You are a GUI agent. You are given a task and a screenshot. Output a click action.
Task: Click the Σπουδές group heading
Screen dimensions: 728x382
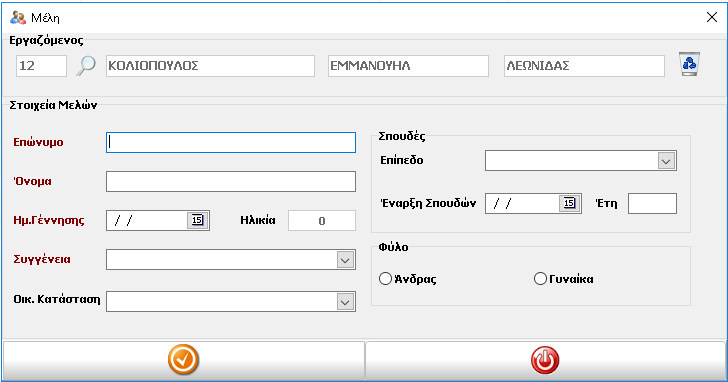click(402, 136)
